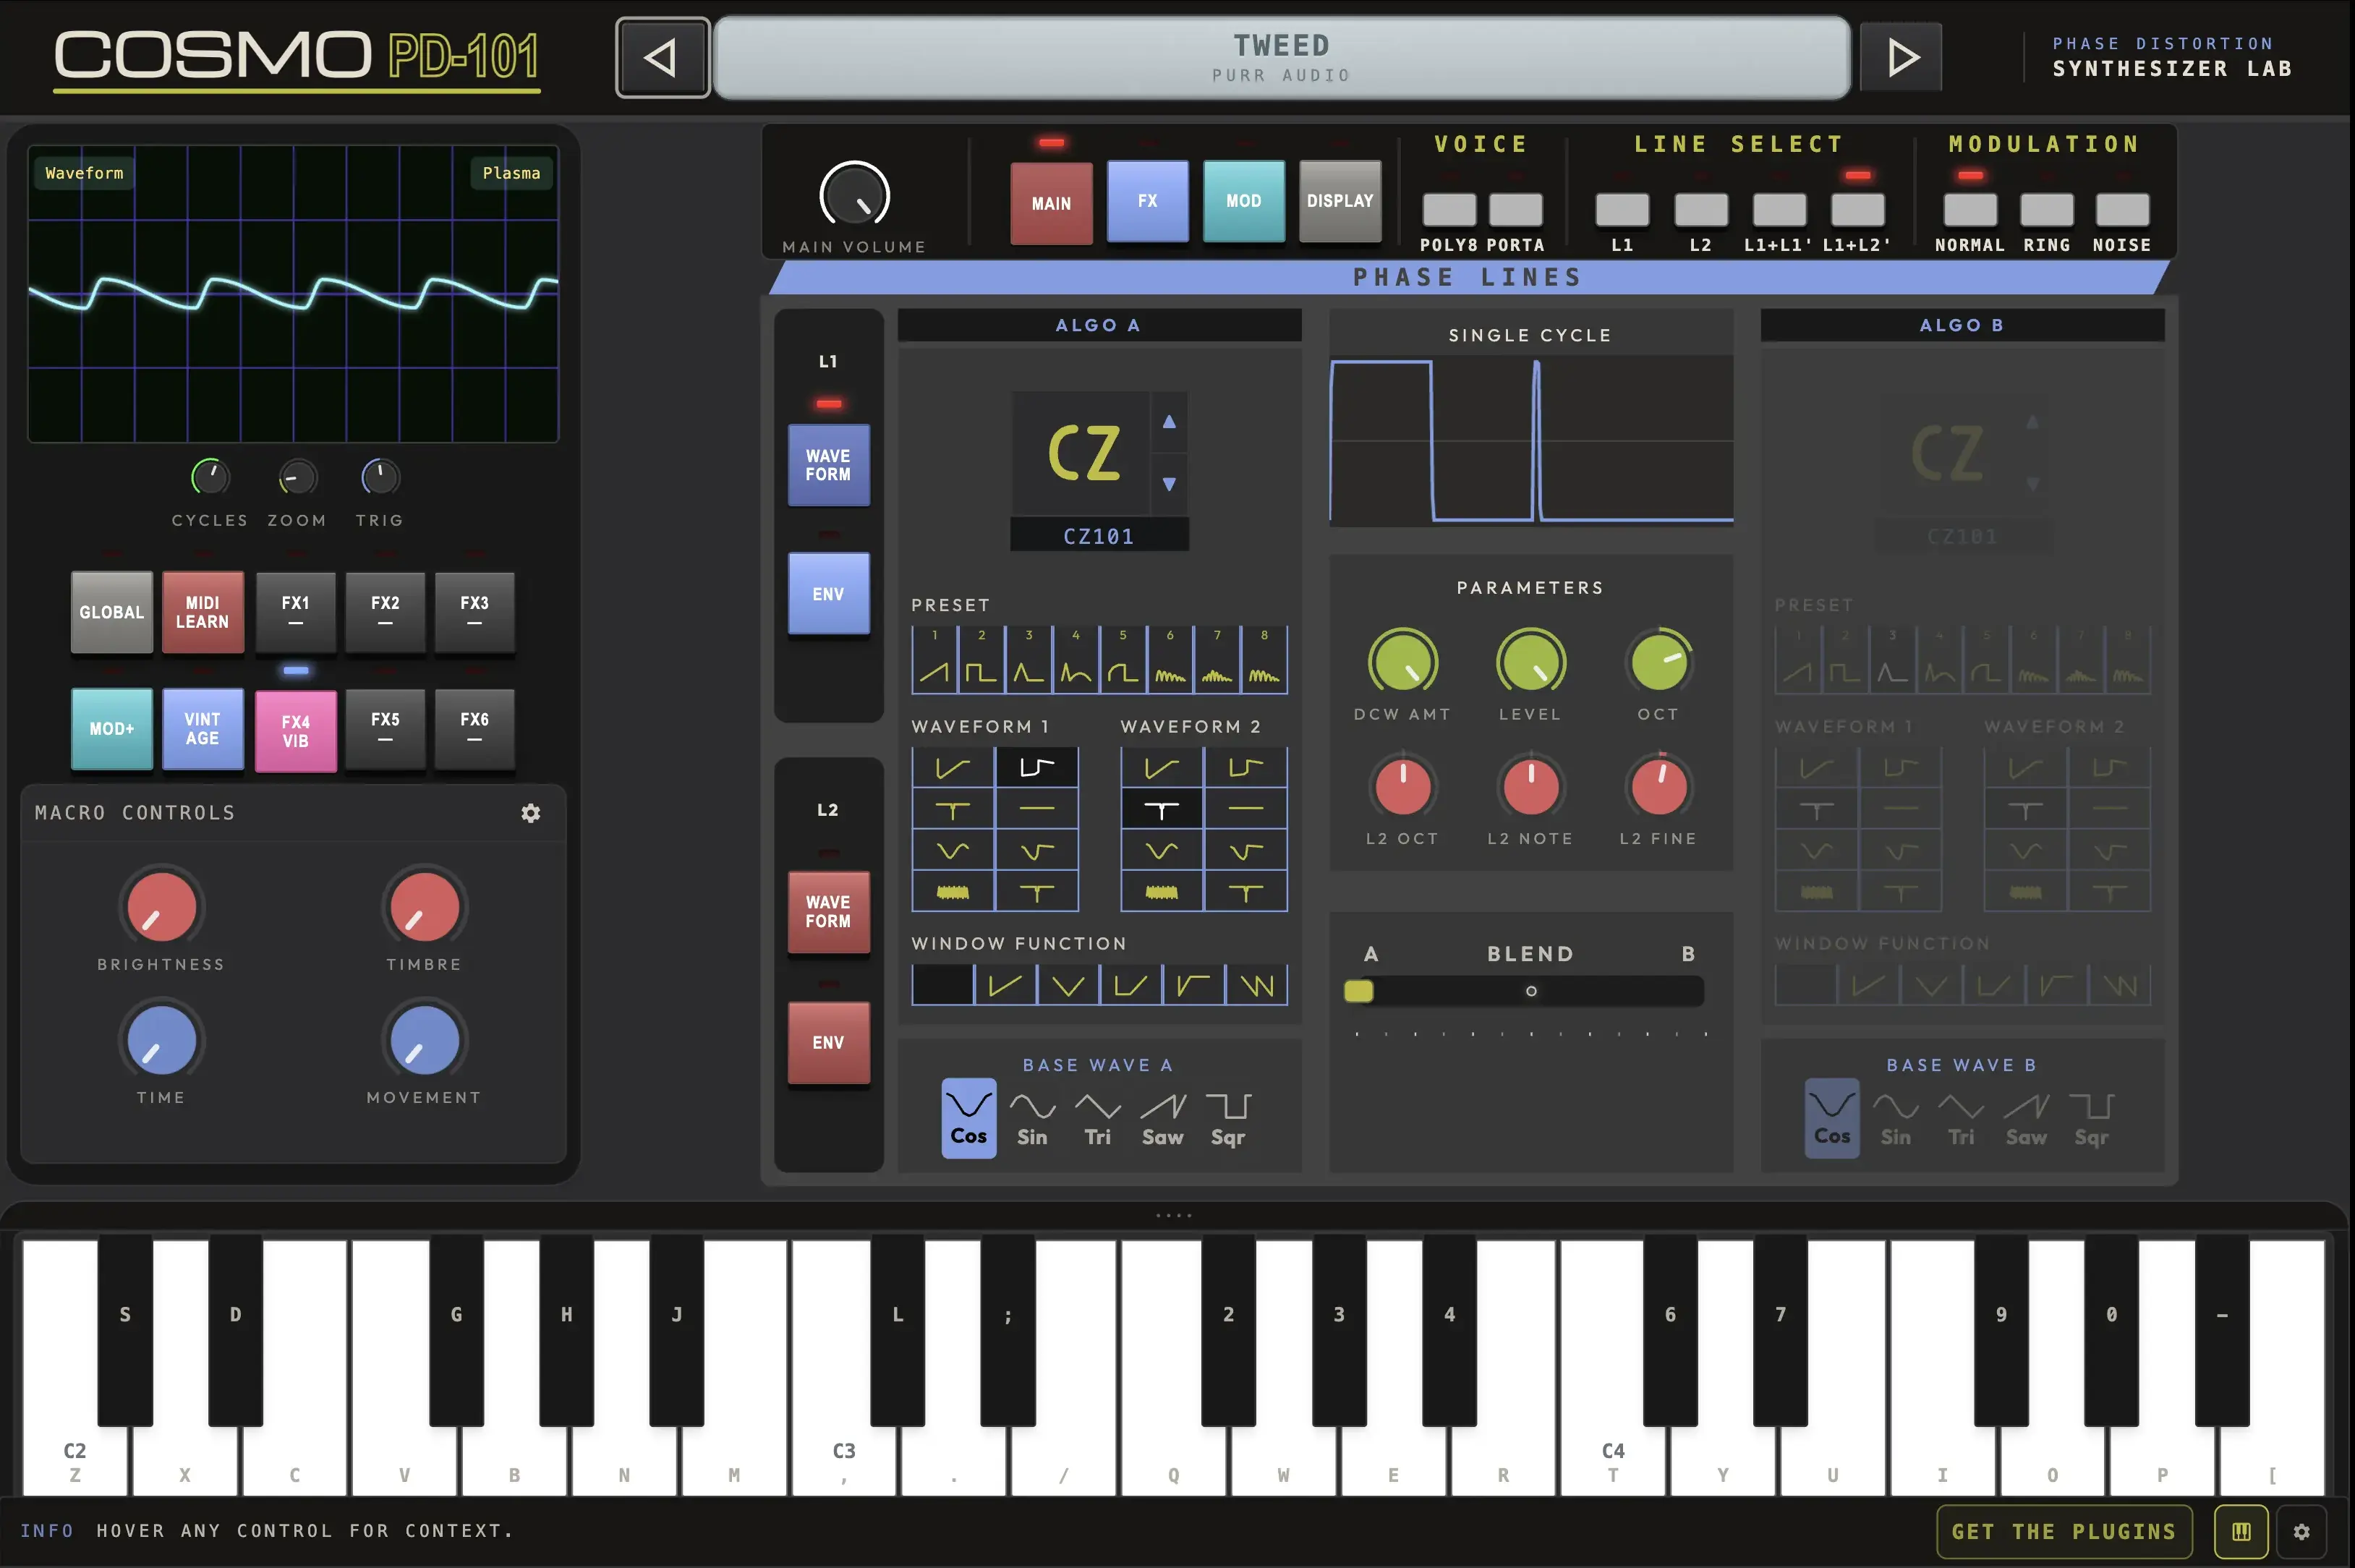Select the empty first Window Function cell
This screenshot has height=1568, width=2355.
point(942,985)
